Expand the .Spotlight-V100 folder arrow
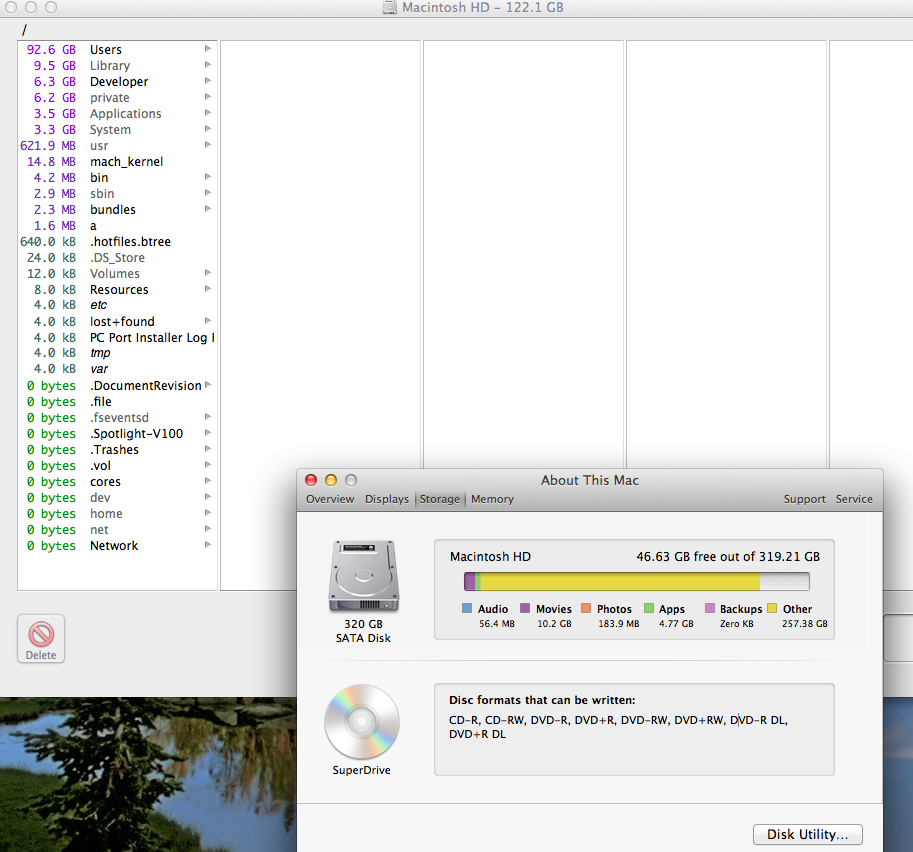This screenshot has width=913, height=852. click(208, 433)
